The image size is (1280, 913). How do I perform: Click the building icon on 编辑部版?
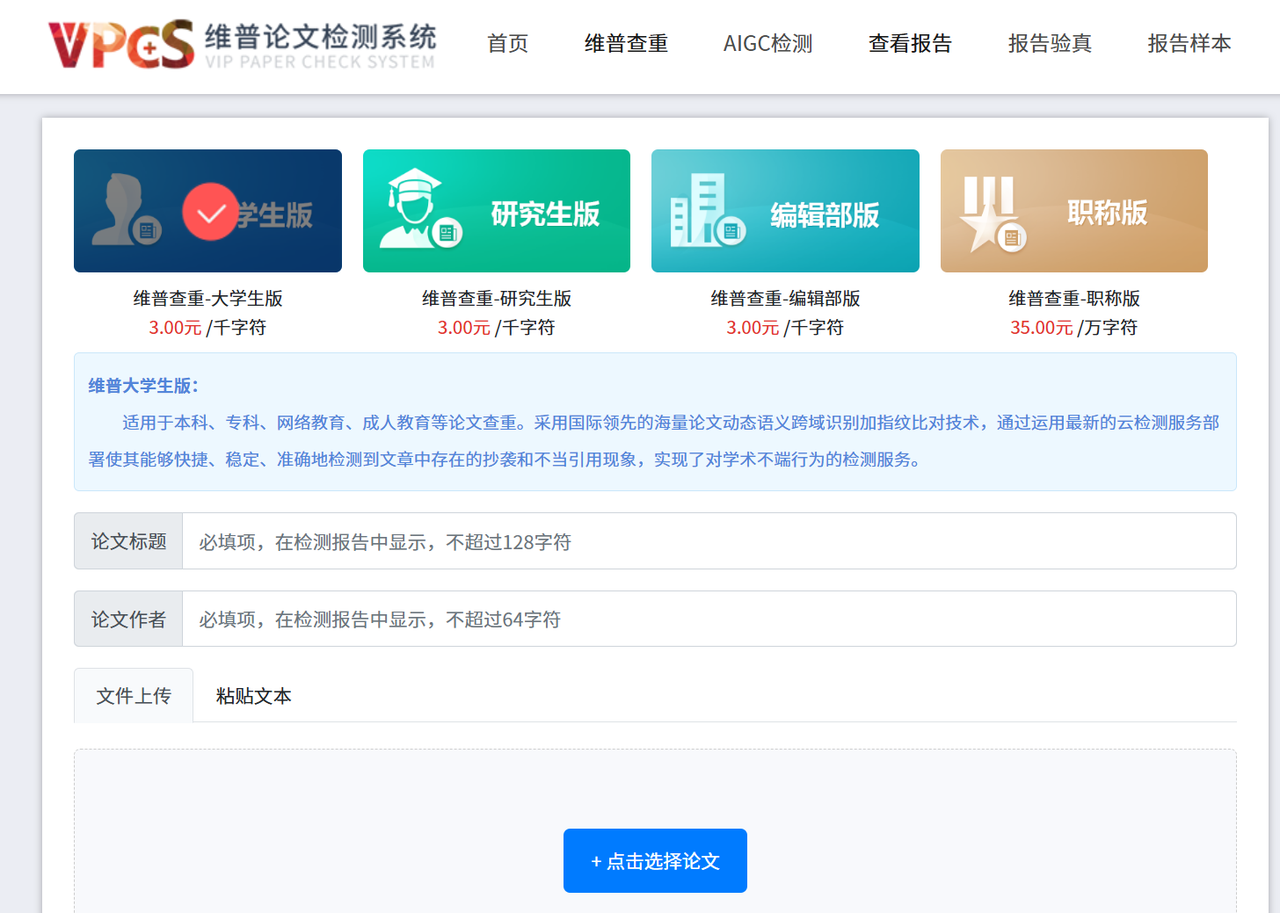point(708,210)
